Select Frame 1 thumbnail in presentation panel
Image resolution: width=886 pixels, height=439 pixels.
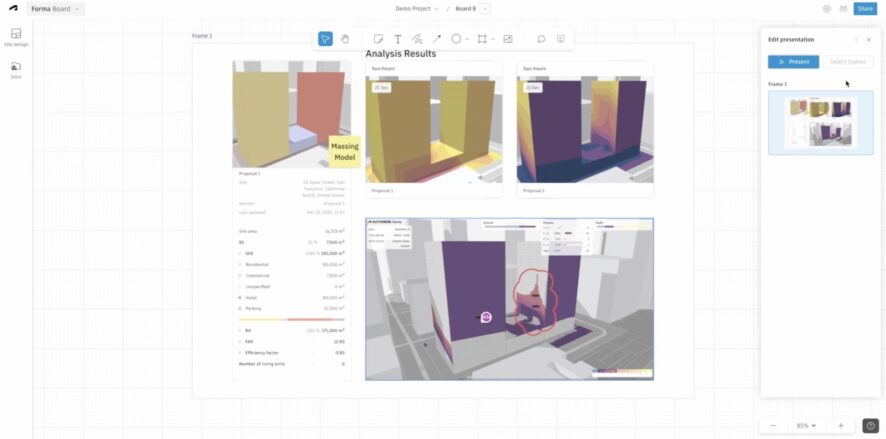[x=820, y=122]
